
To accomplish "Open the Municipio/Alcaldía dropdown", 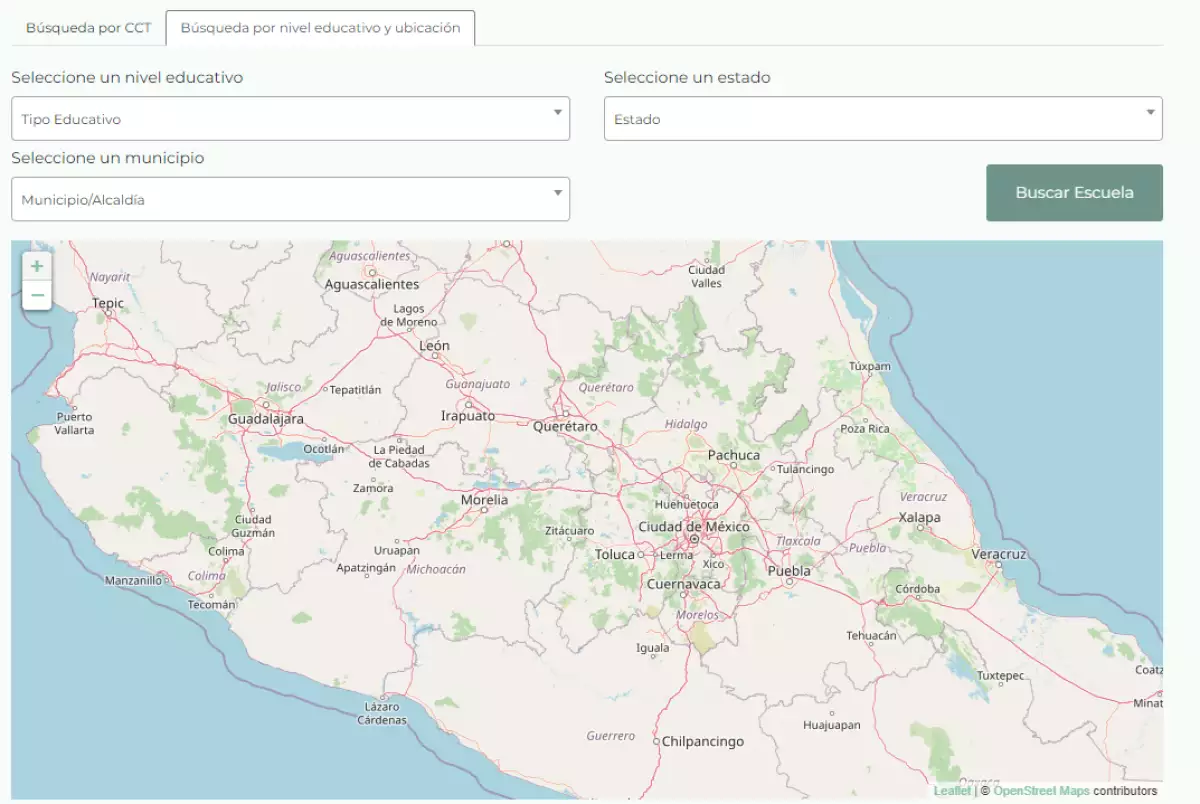I will point(290,200).
